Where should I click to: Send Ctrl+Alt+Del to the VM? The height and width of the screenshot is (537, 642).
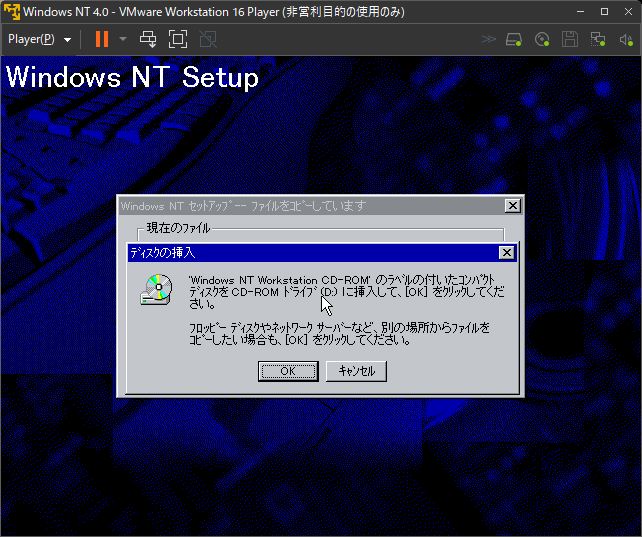tap(148, 39)
